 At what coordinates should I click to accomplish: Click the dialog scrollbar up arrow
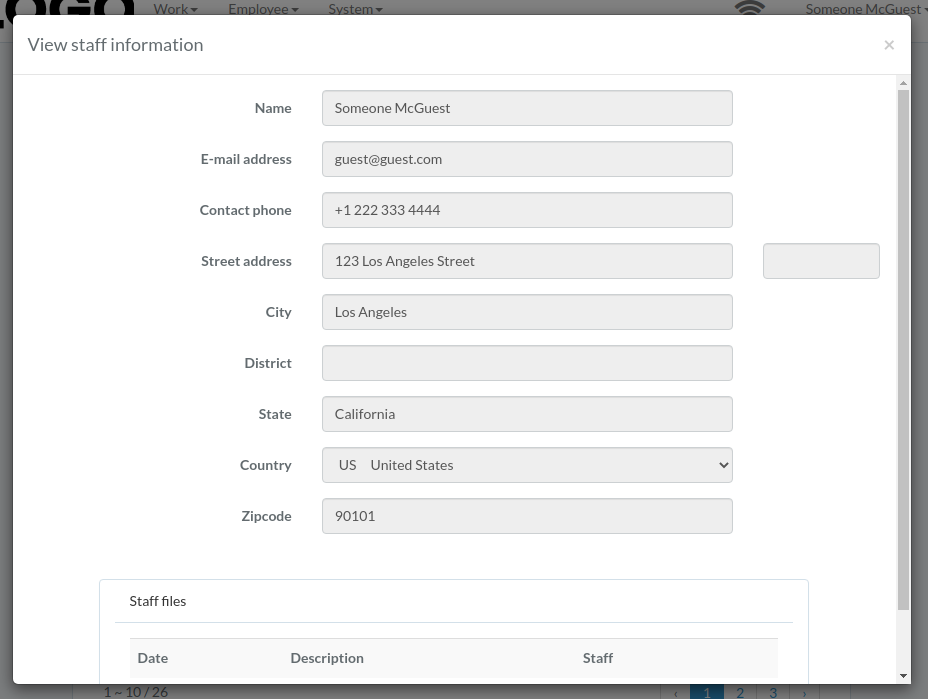903,83
